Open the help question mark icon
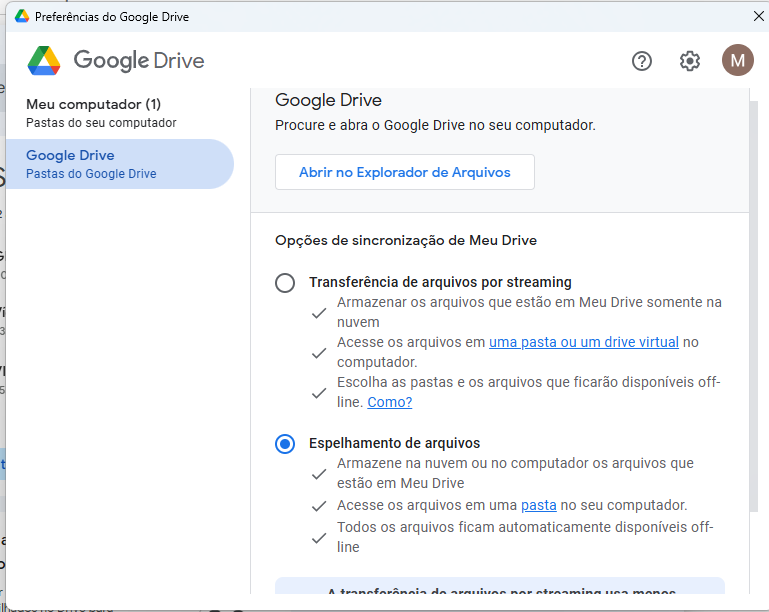The width and height of the screenshot is (769, 612). [641, 61]
